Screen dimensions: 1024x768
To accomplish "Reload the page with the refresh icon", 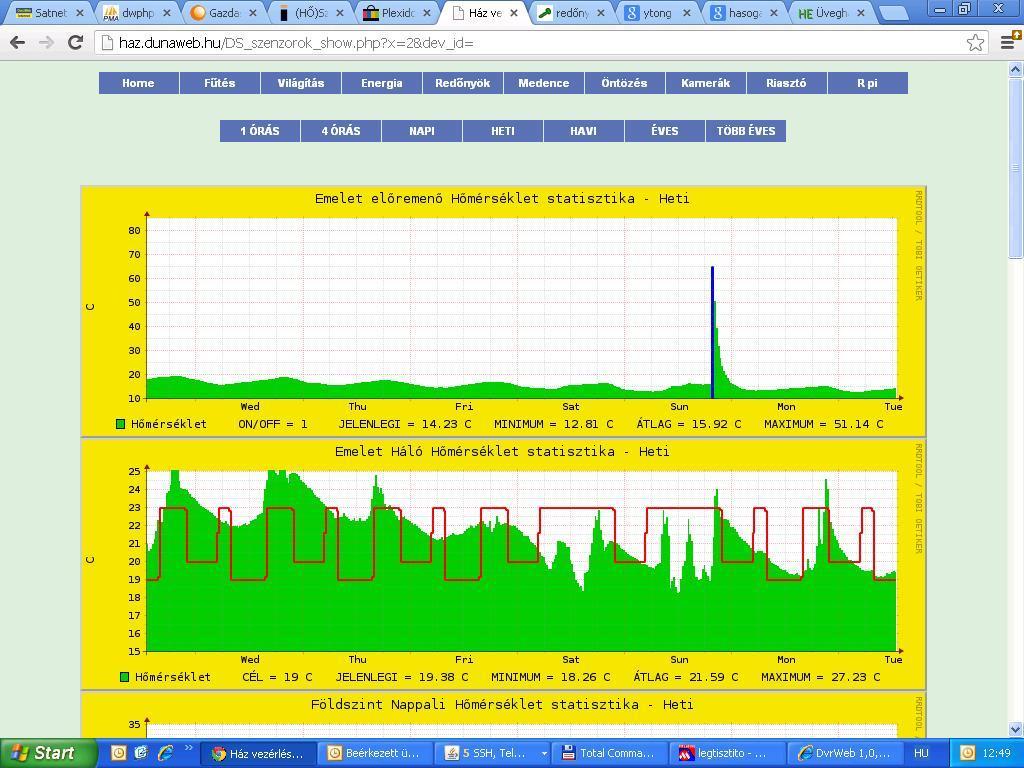I will pos(75,42).
